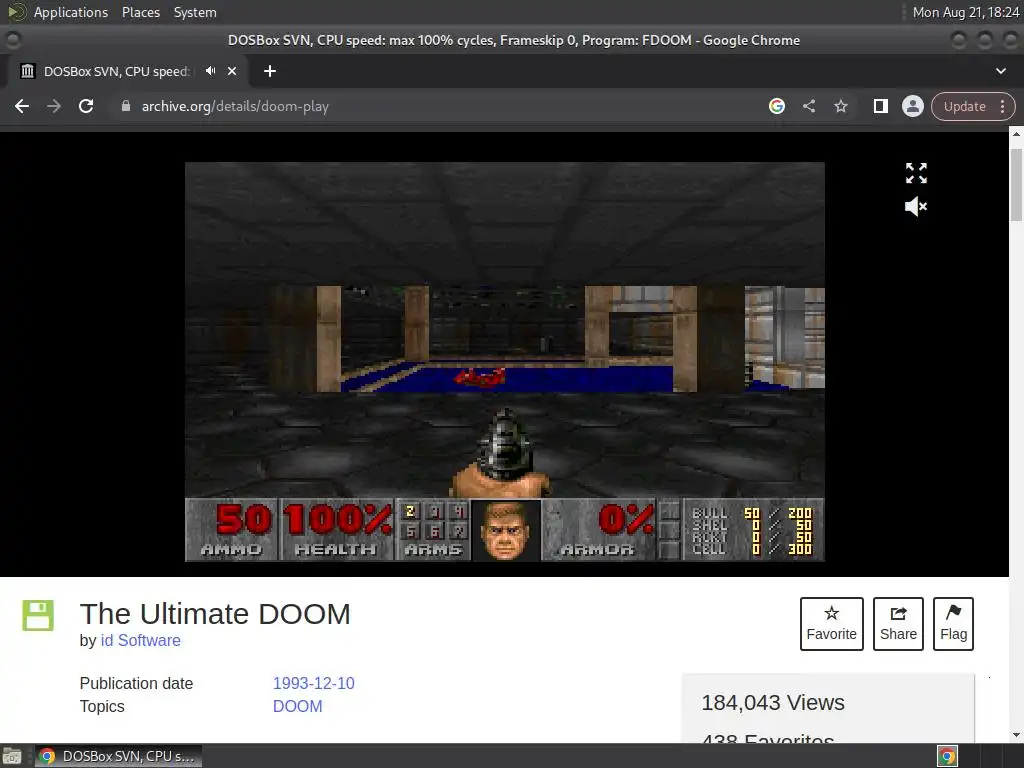The width and height of the screenshot is (1024, 768).
Task: Open the System menu
Action: click(x=195, y=12)
